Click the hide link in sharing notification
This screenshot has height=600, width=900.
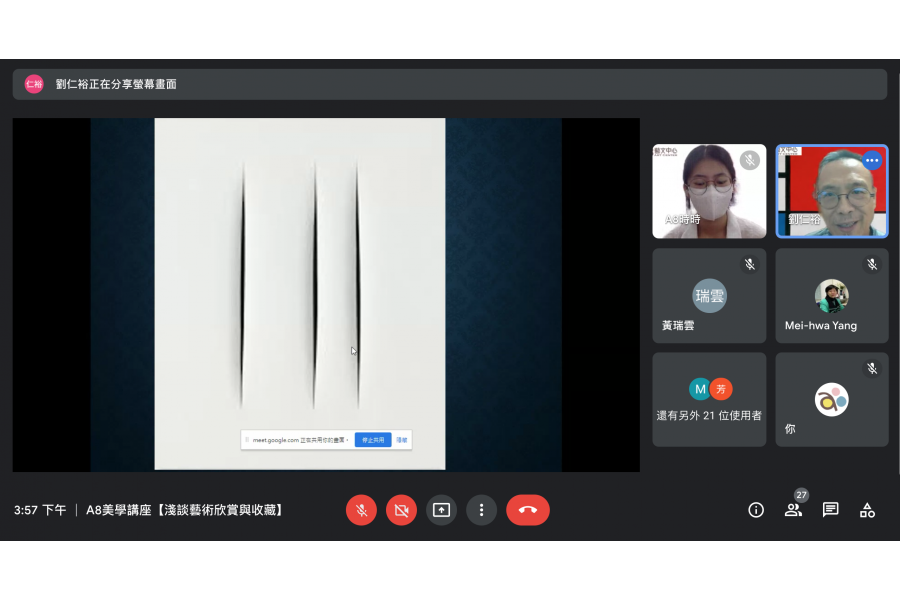point(402,440)
